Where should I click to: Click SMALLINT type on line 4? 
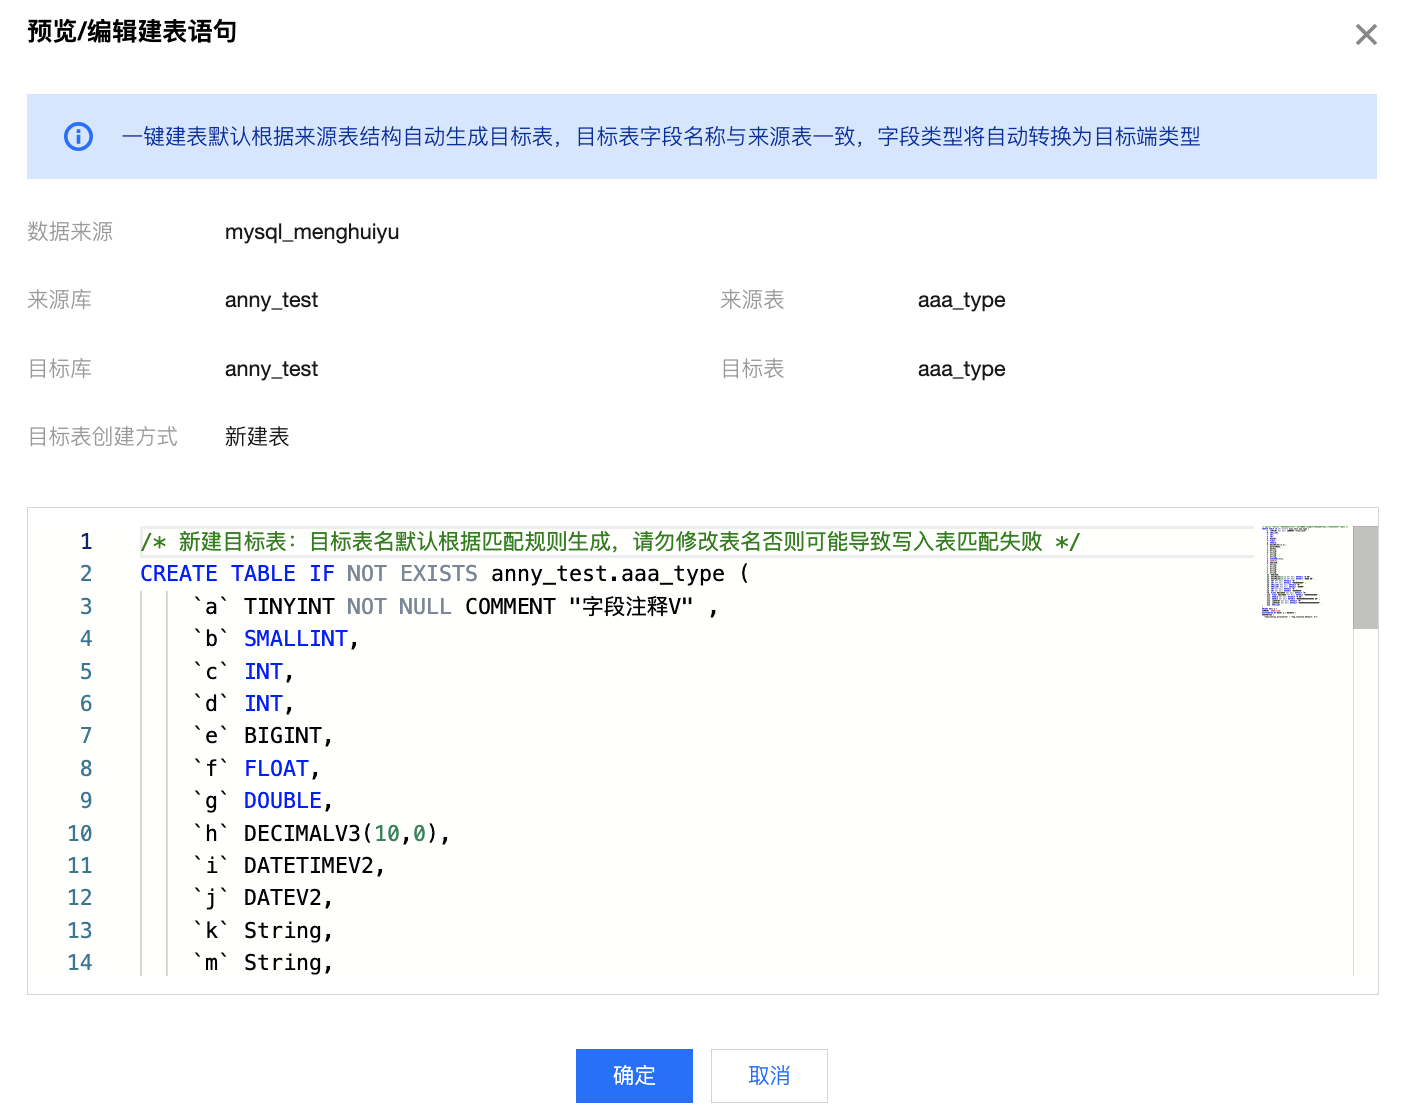point(296,639)
